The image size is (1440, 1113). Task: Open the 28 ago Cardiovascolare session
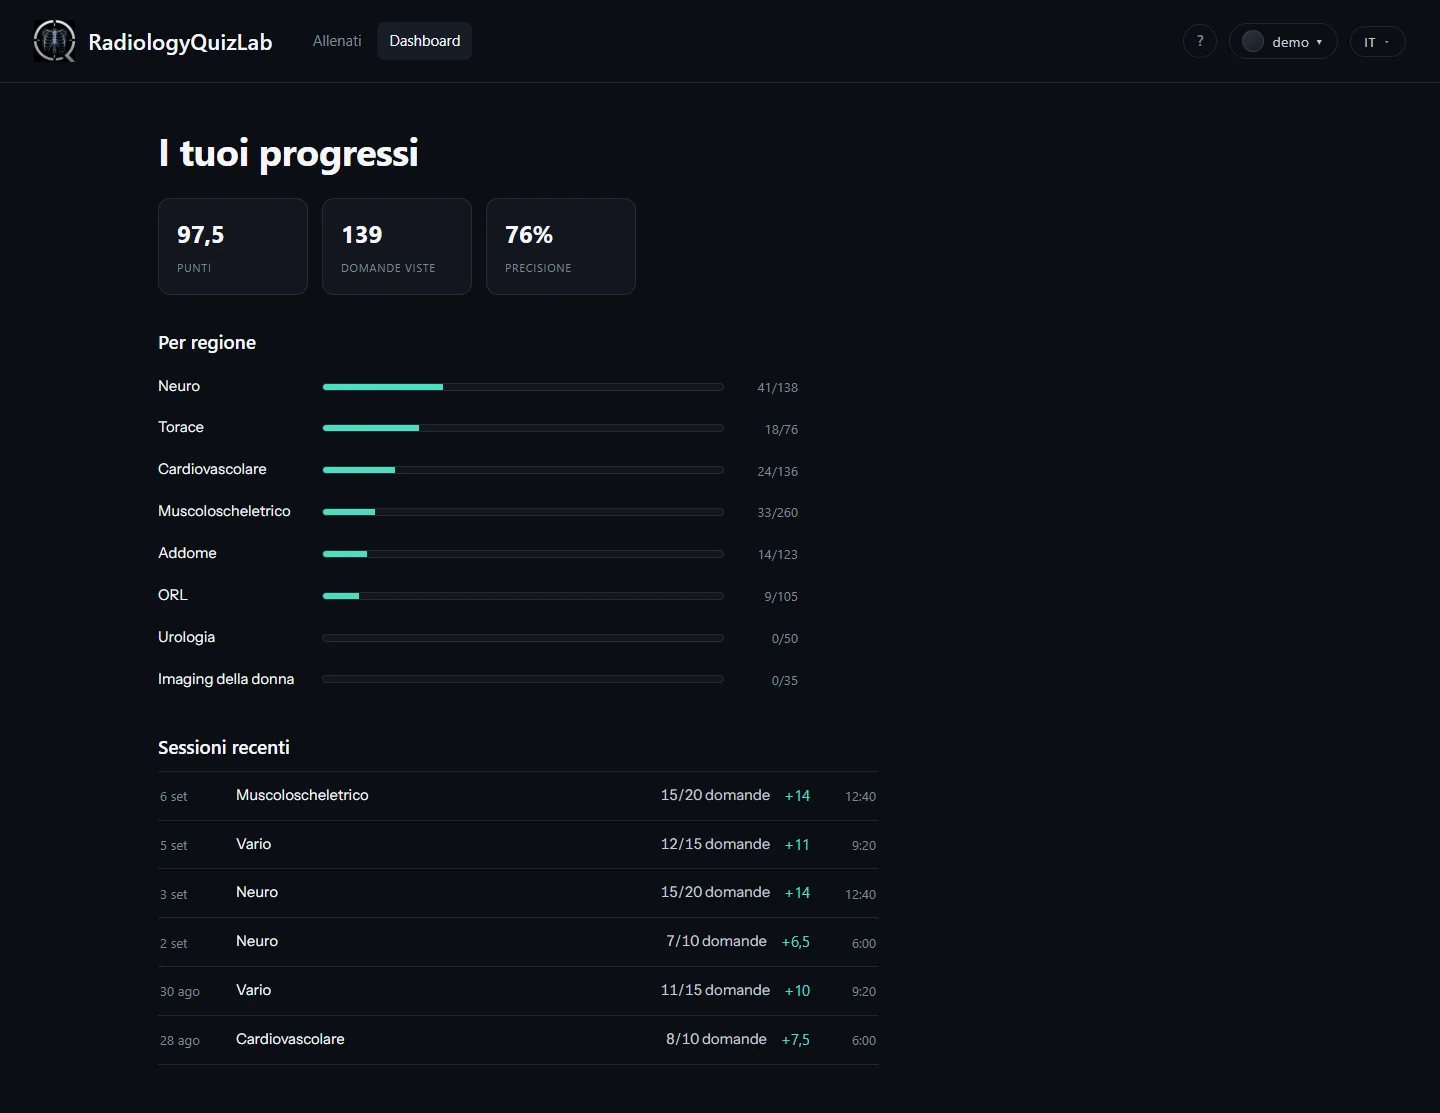pyautogui.click(x=518, y=1040)
